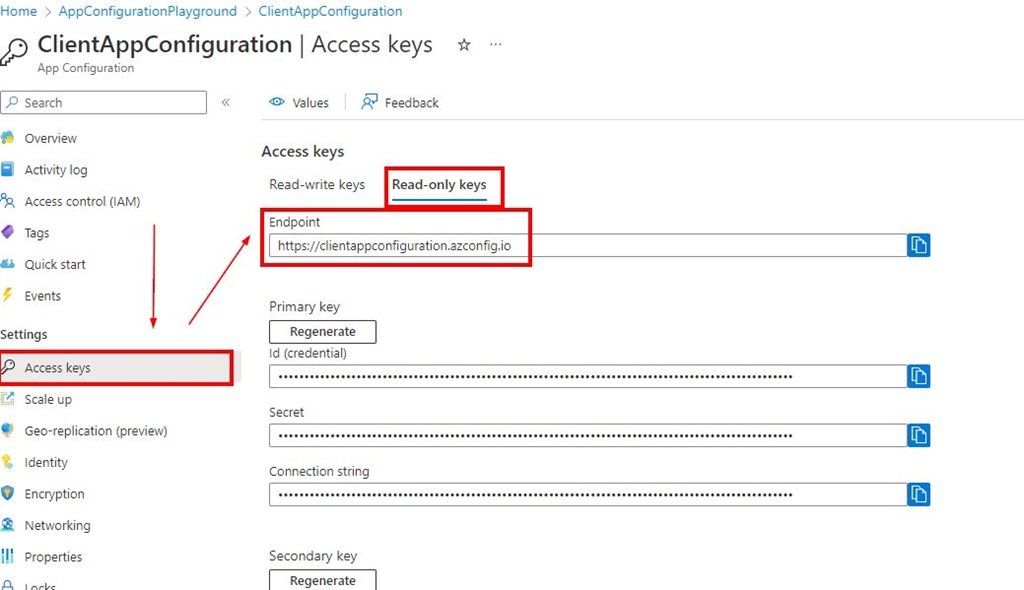Switch to the Read-write keys tab
1024x590 pixels.
pyautogui.click(x=317, y=185)
